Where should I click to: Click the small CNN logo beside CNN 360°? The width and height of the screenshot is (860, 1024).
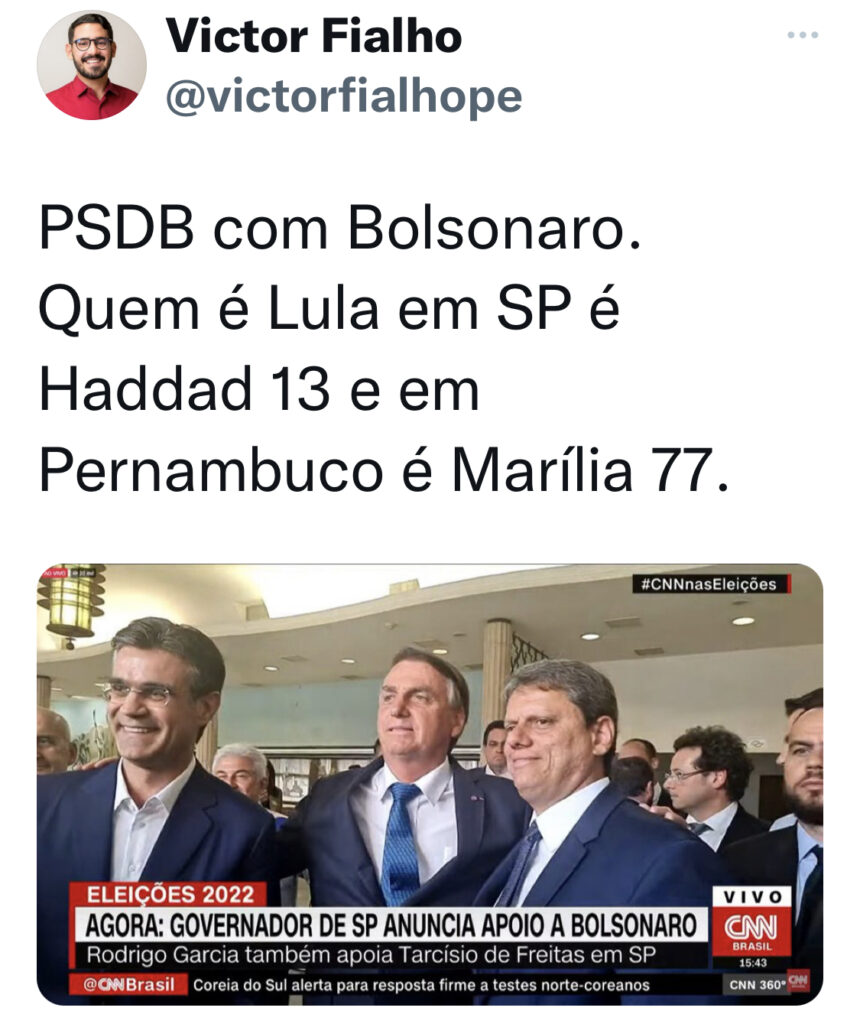click(x=799, y=980)
